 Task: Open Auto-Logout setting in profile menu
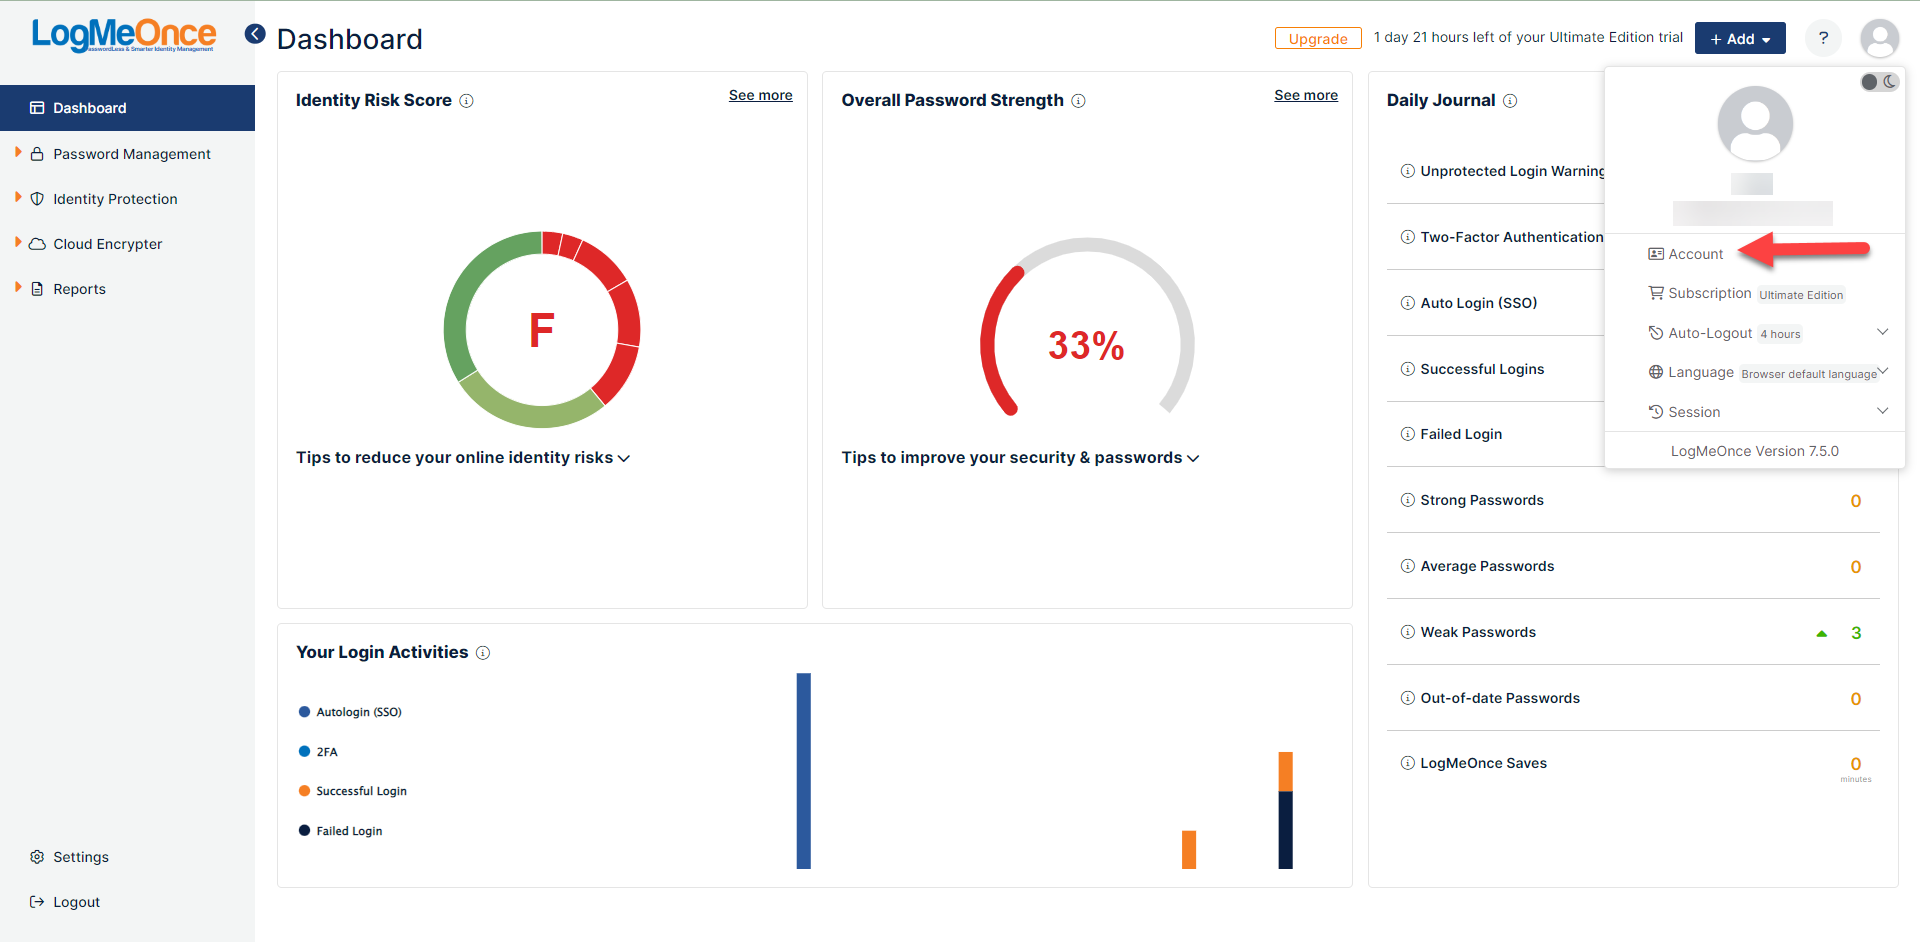coord(1725,333)
